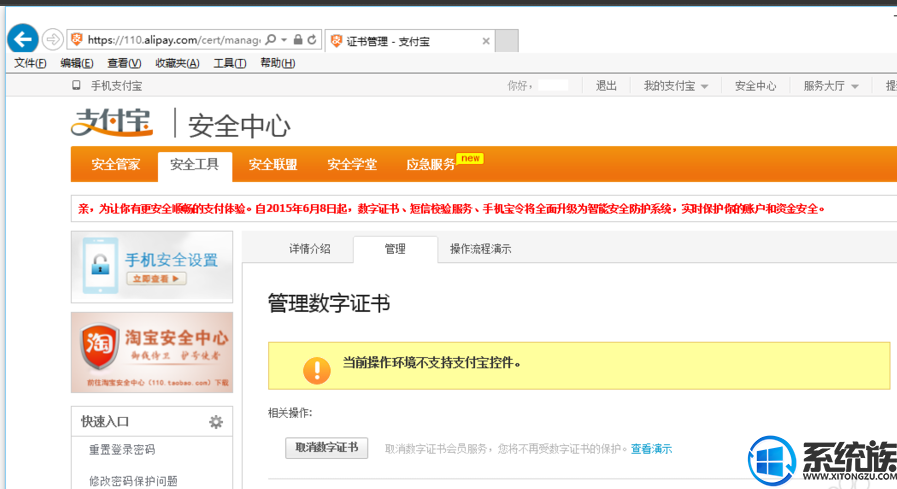Click the 管理数字证书 heading

(x=329, y=303)
